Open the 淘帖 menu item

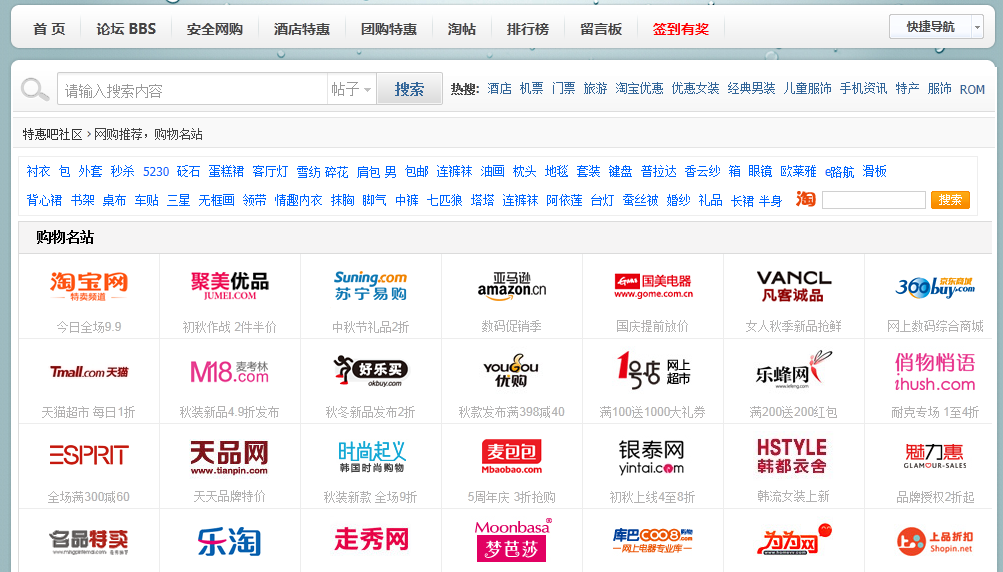461,29
